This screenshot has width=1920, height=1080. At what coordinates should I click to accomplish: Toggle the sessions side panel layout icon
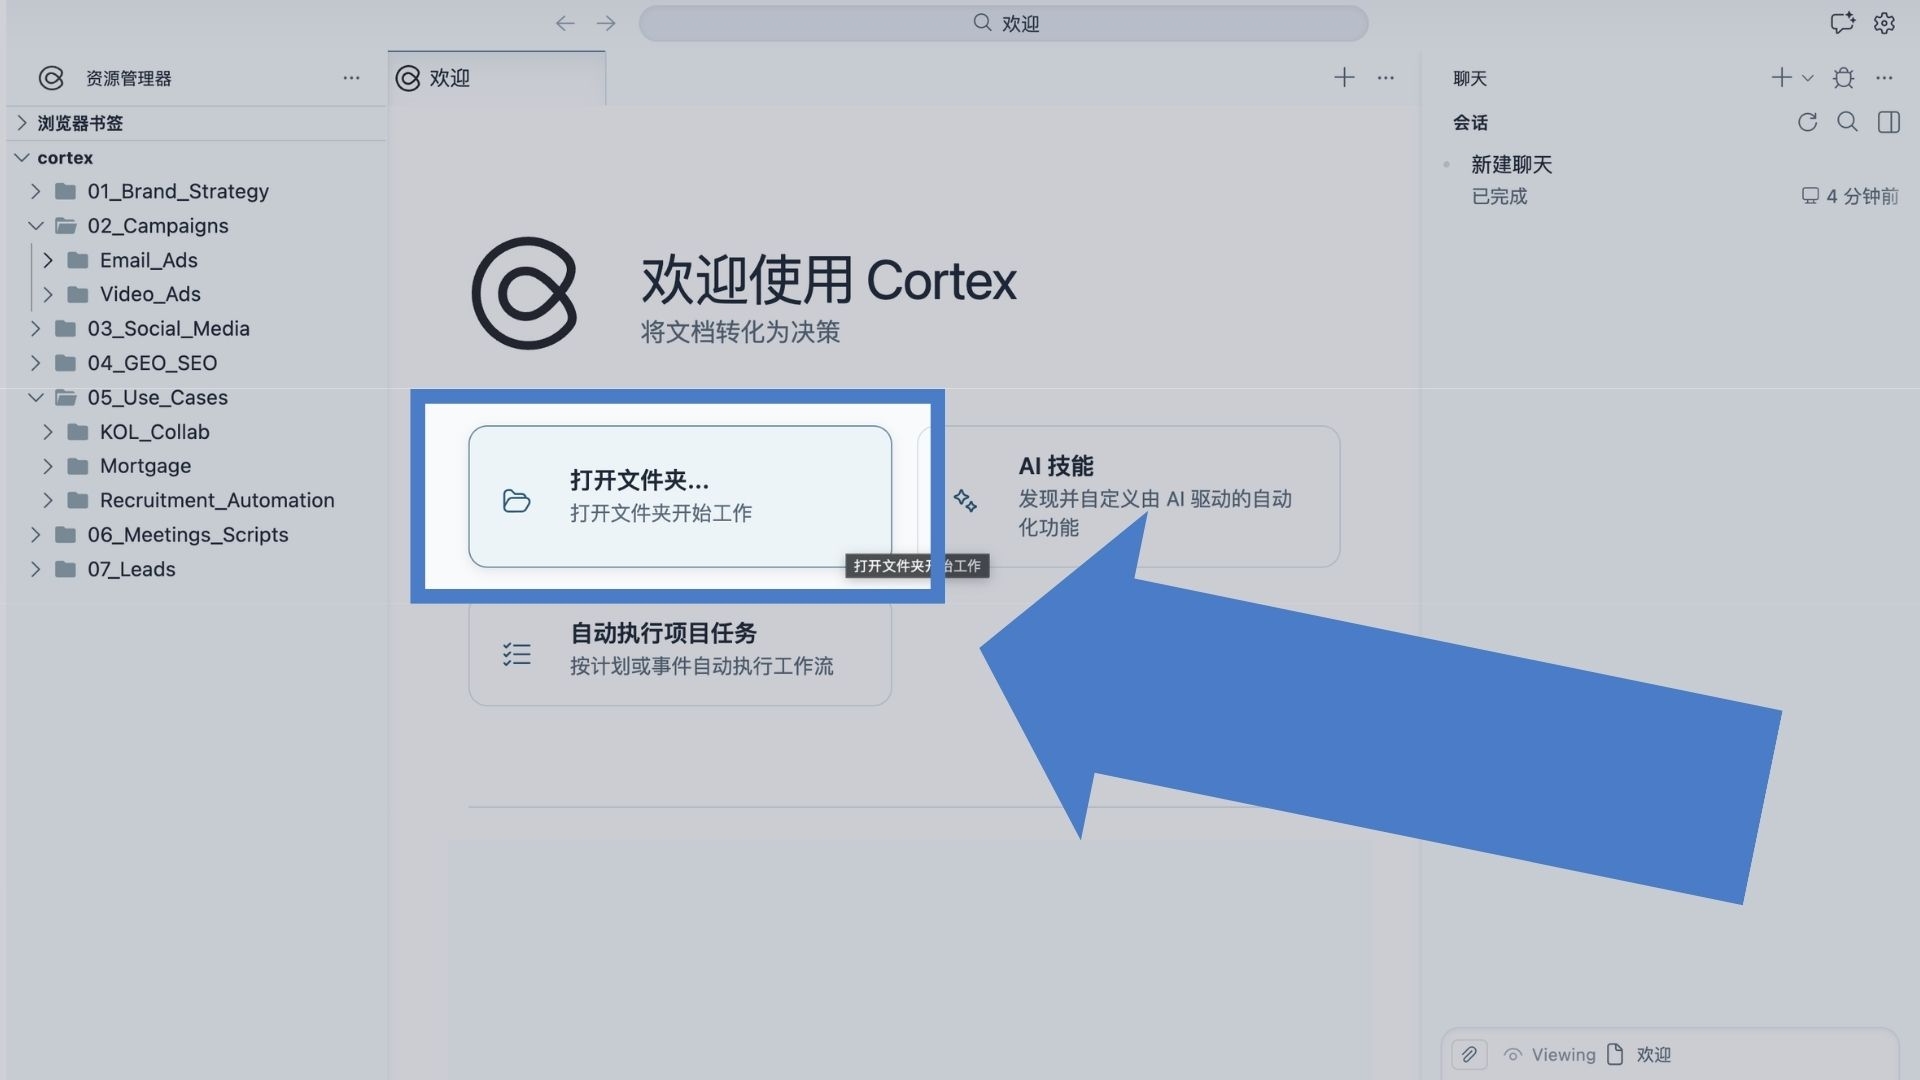point(1889,122)
